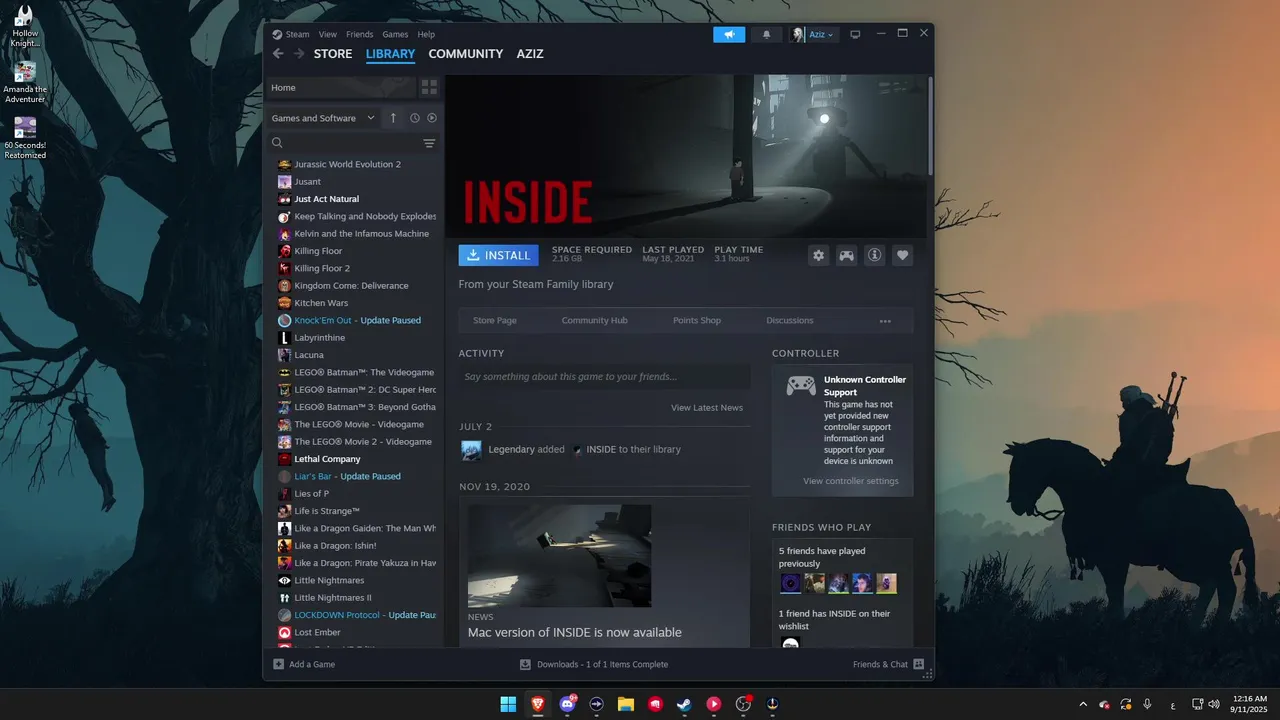The width and height of the screenshot is (1280, 720).
Task: Open 60 Seconds! Reatomized desktop shortcut
Action: (x=25, y=138)
